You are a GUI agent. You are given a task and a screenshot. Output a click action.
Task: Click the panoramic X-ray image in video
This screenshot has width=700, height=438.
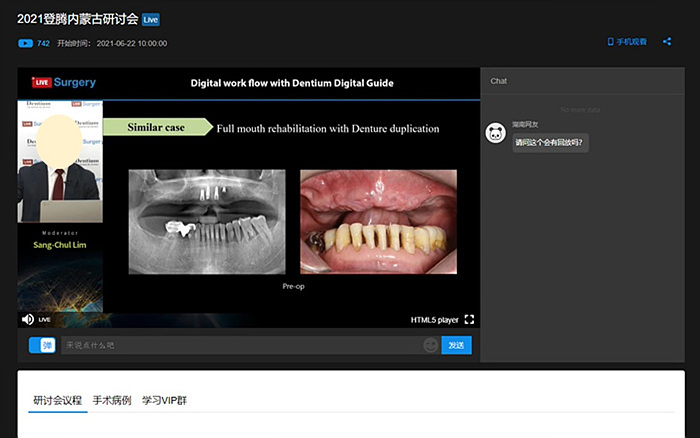tap(207, 221)
